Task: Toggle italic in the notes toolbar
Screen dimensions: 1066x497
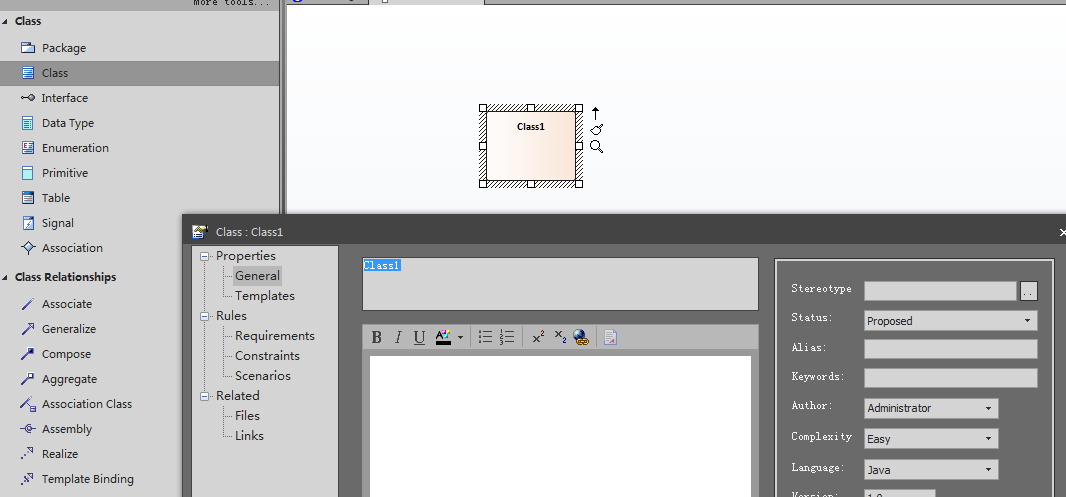Action: click(398, 337)
